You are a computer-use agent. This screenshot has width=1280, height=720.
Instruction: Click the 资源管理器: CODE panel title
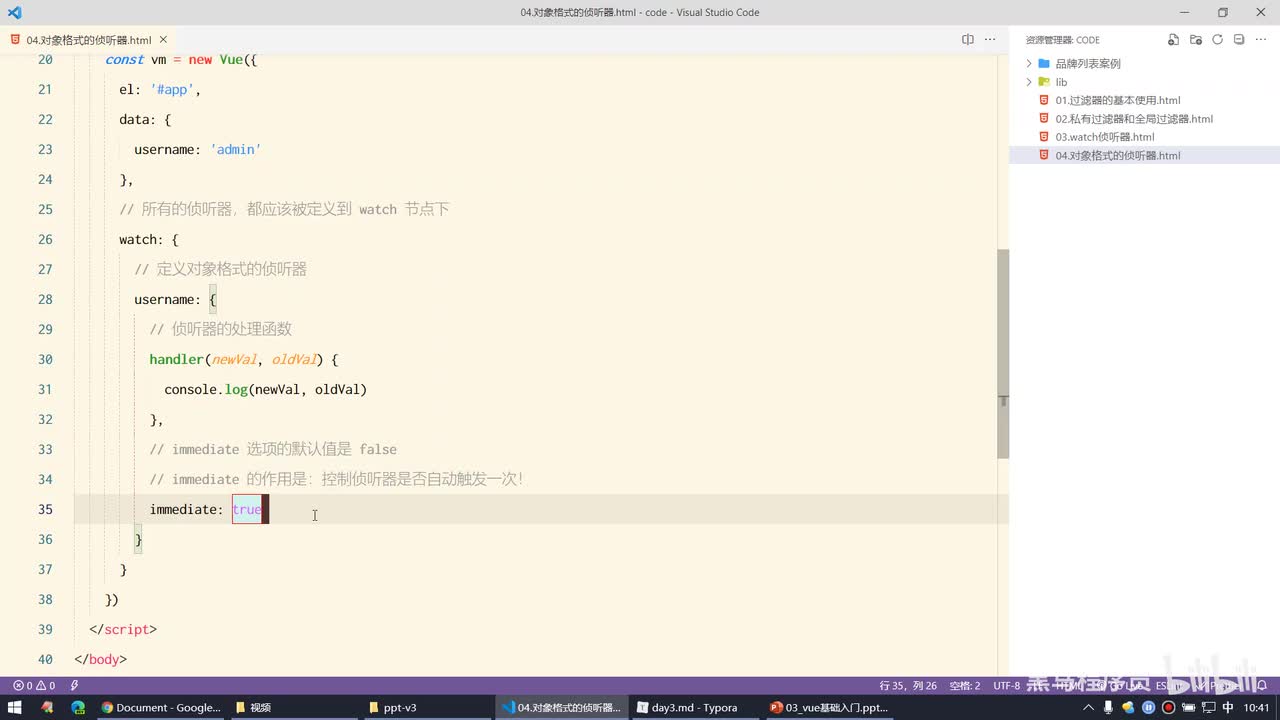click(1062, 40)
